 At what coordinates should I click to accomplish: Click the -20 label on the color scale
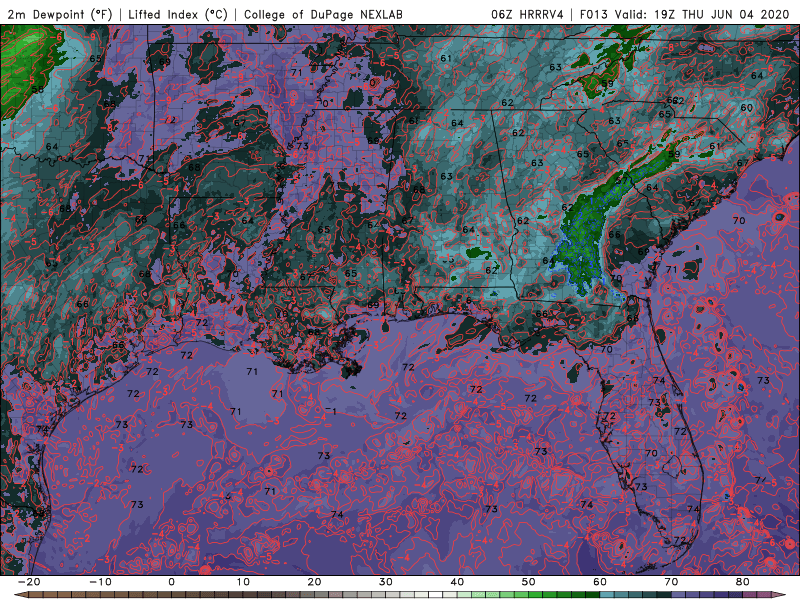(29, 582)
